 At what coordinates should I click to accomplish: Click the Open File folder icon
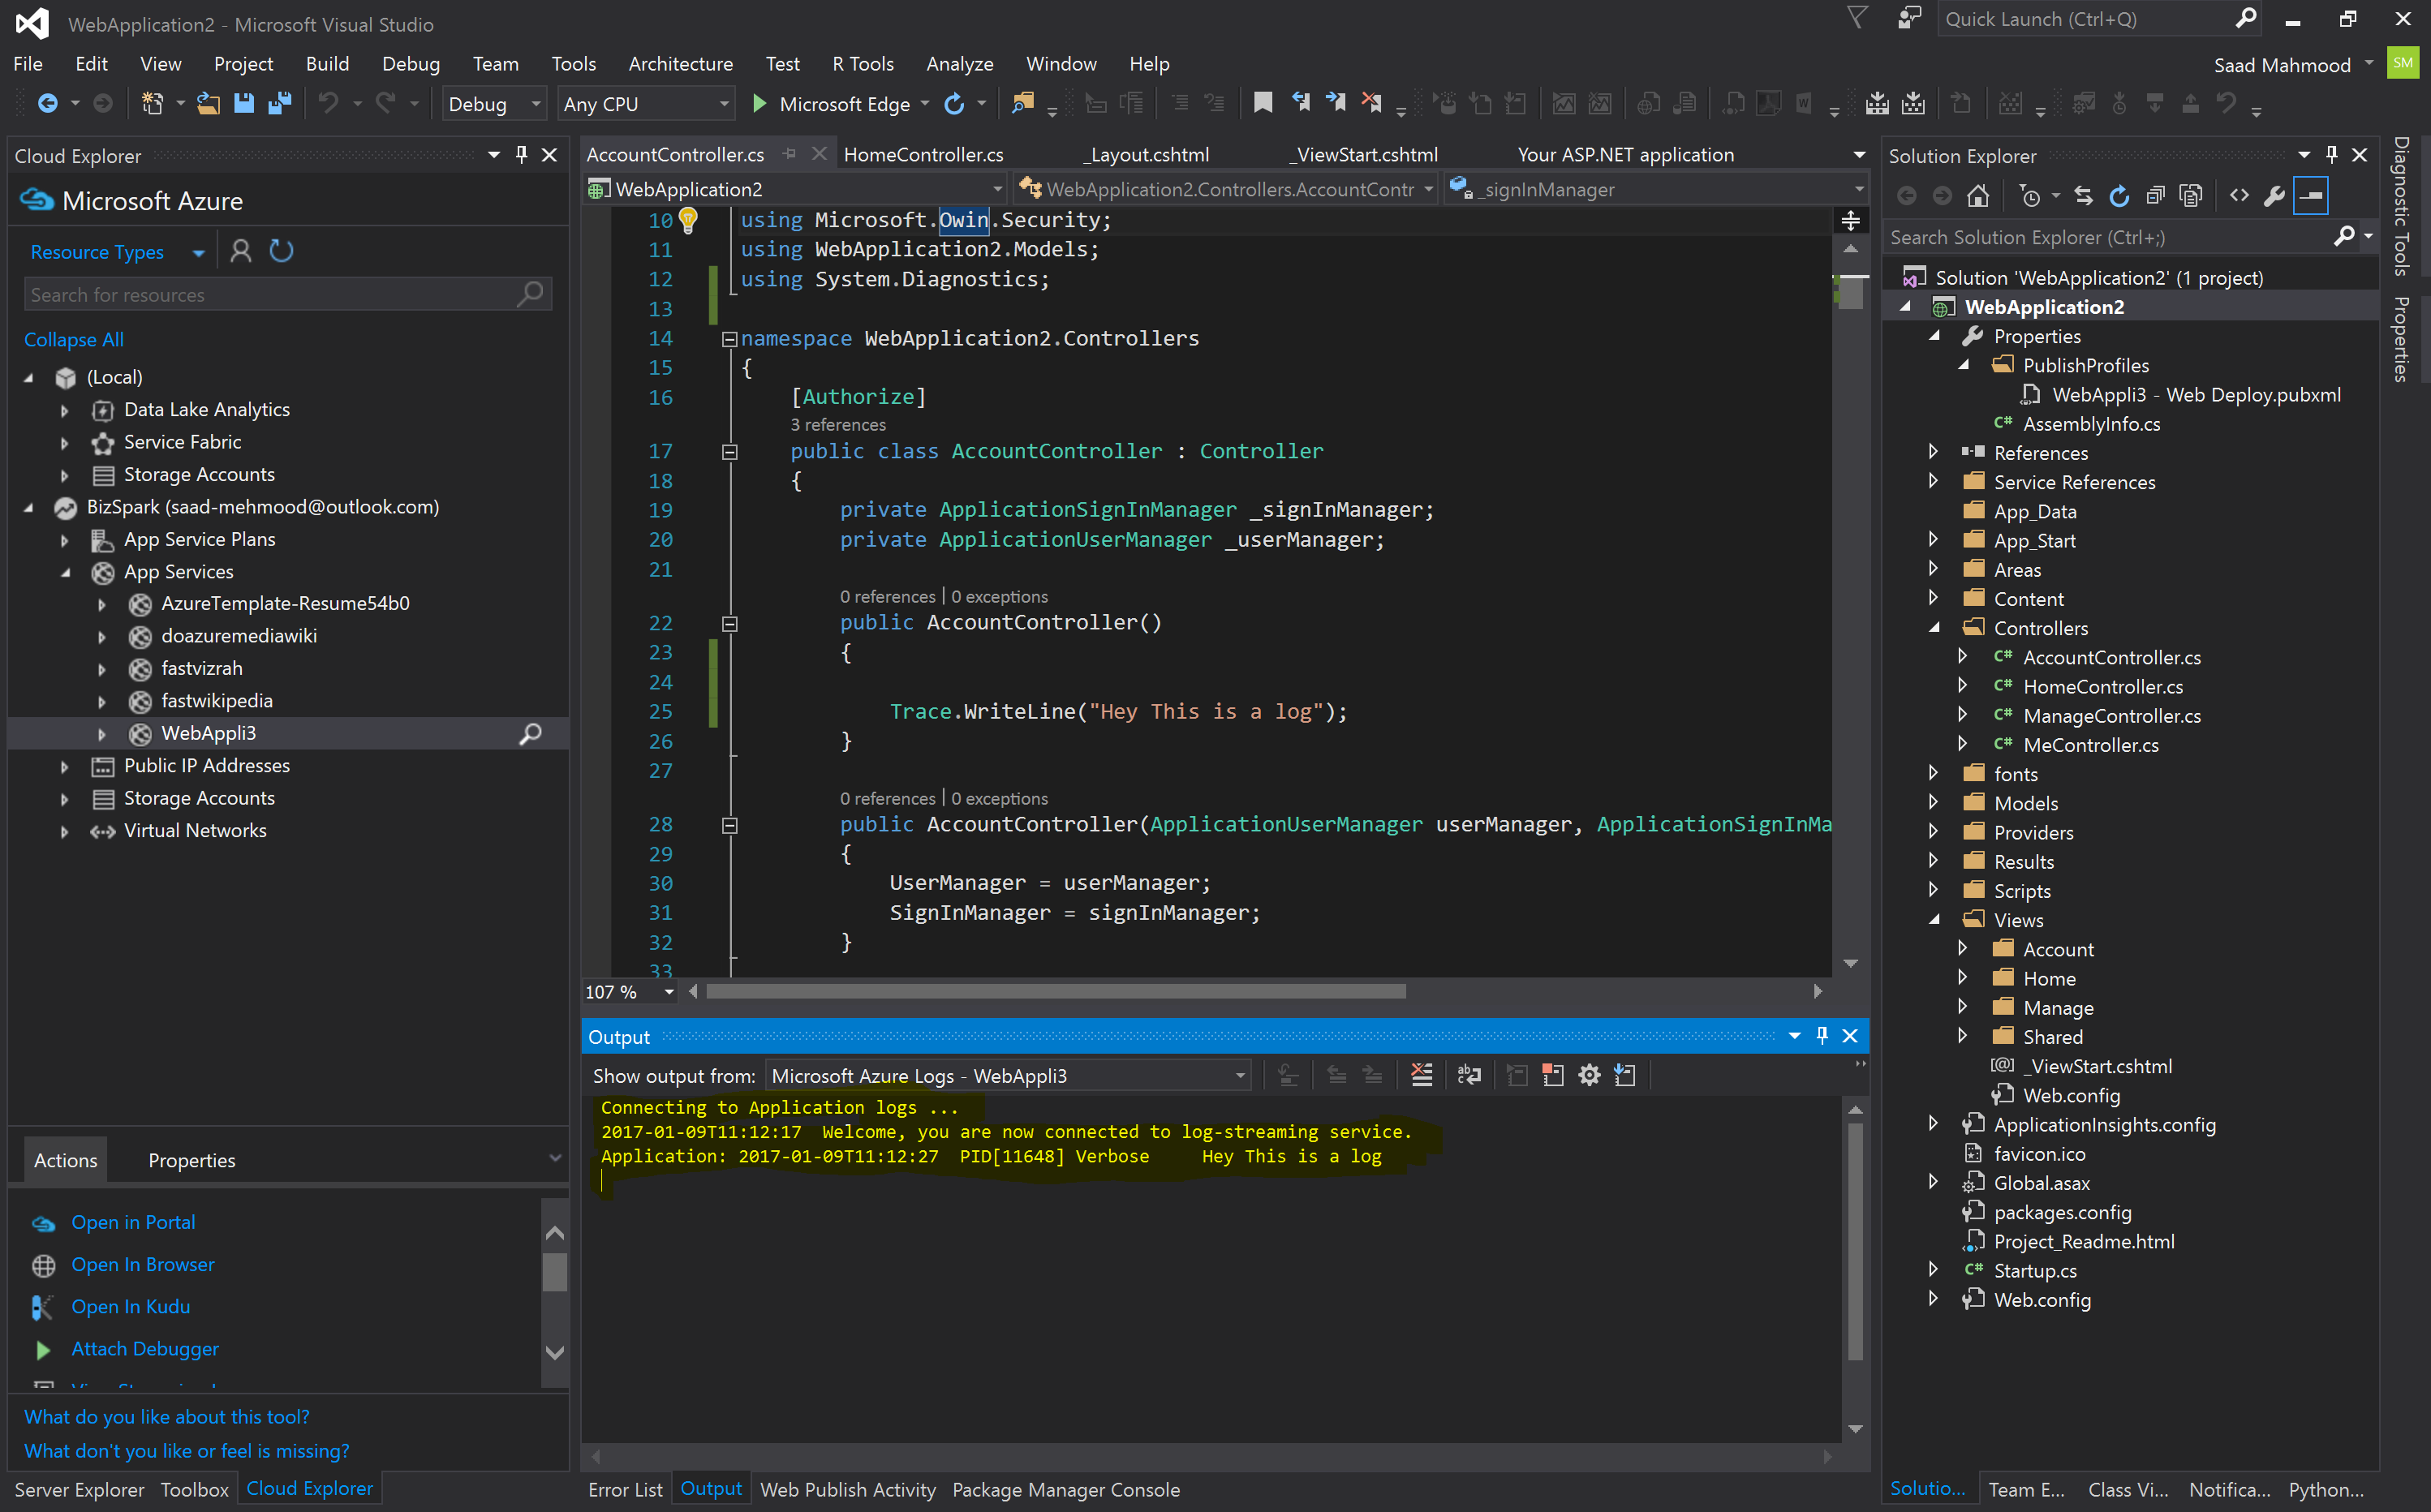(x=208, y=103)
